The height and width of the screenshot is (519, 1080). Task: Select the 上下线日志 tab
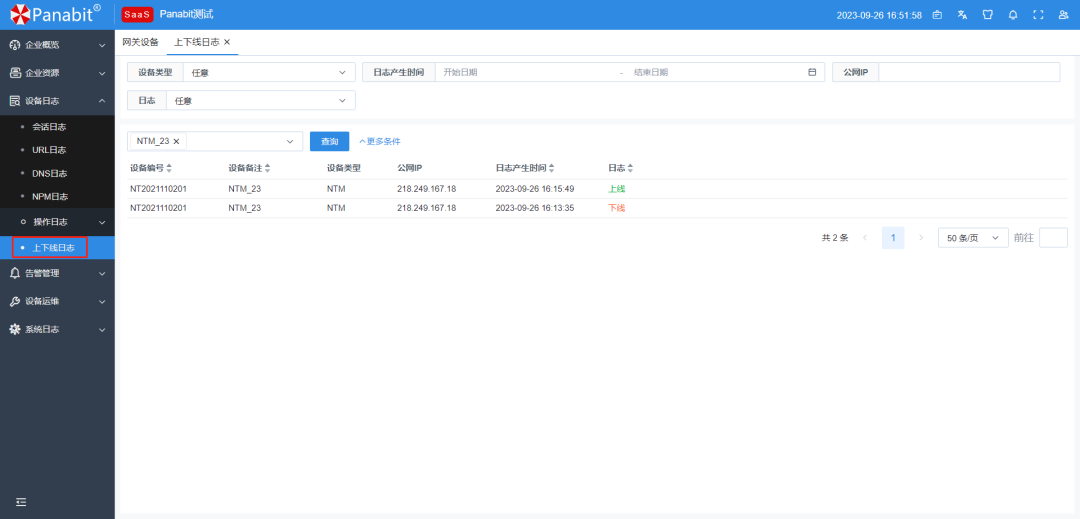point(196,42)
